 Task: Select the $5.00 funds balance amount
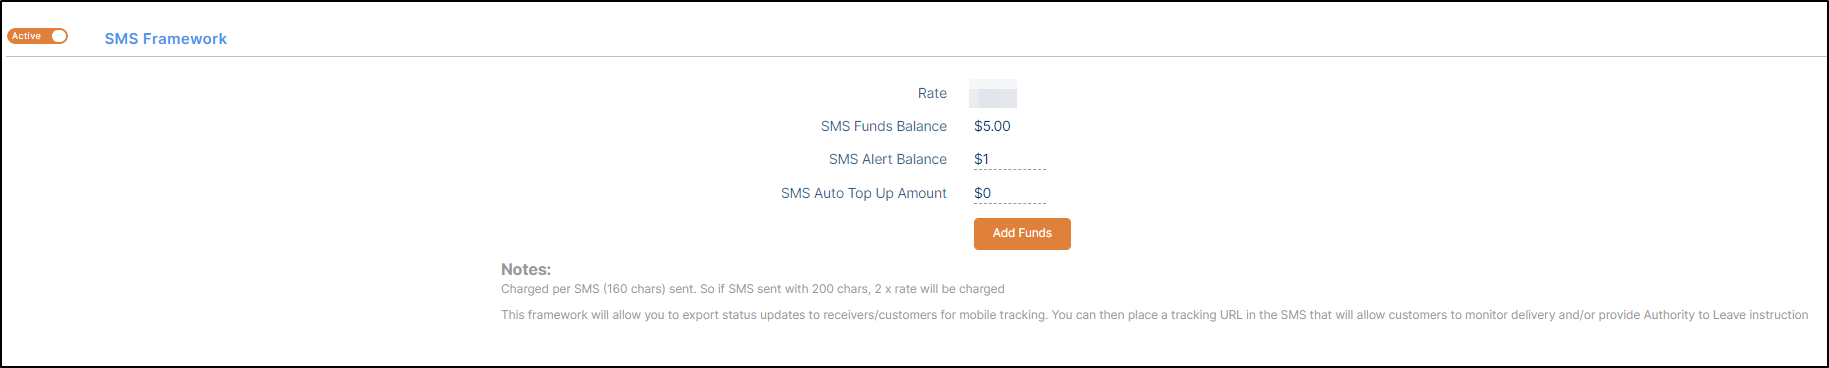(992, 126)
